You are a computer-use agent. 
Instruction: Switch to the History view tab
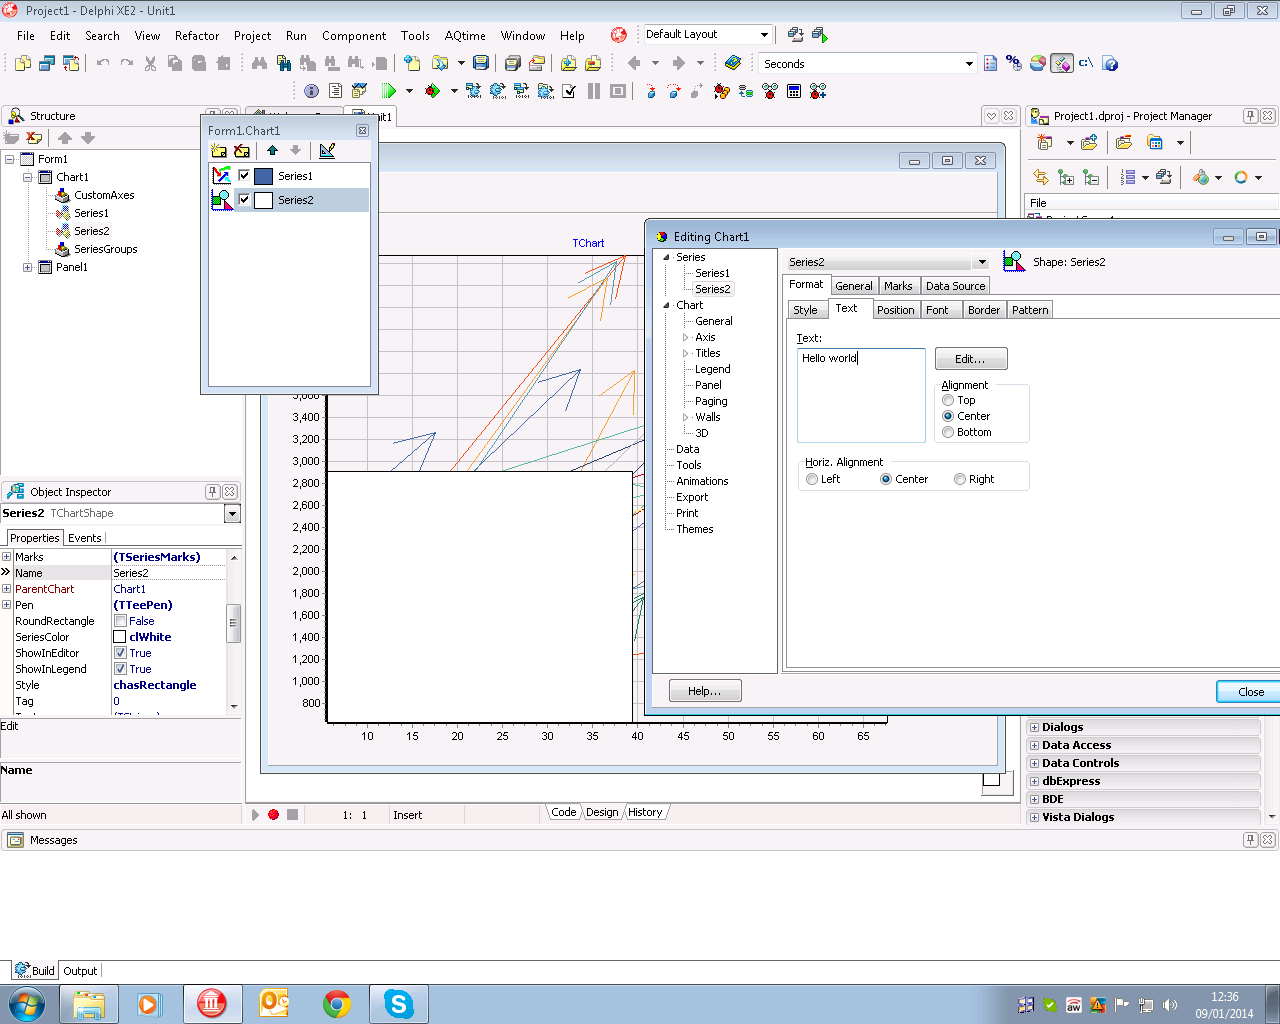pos(645,812)
